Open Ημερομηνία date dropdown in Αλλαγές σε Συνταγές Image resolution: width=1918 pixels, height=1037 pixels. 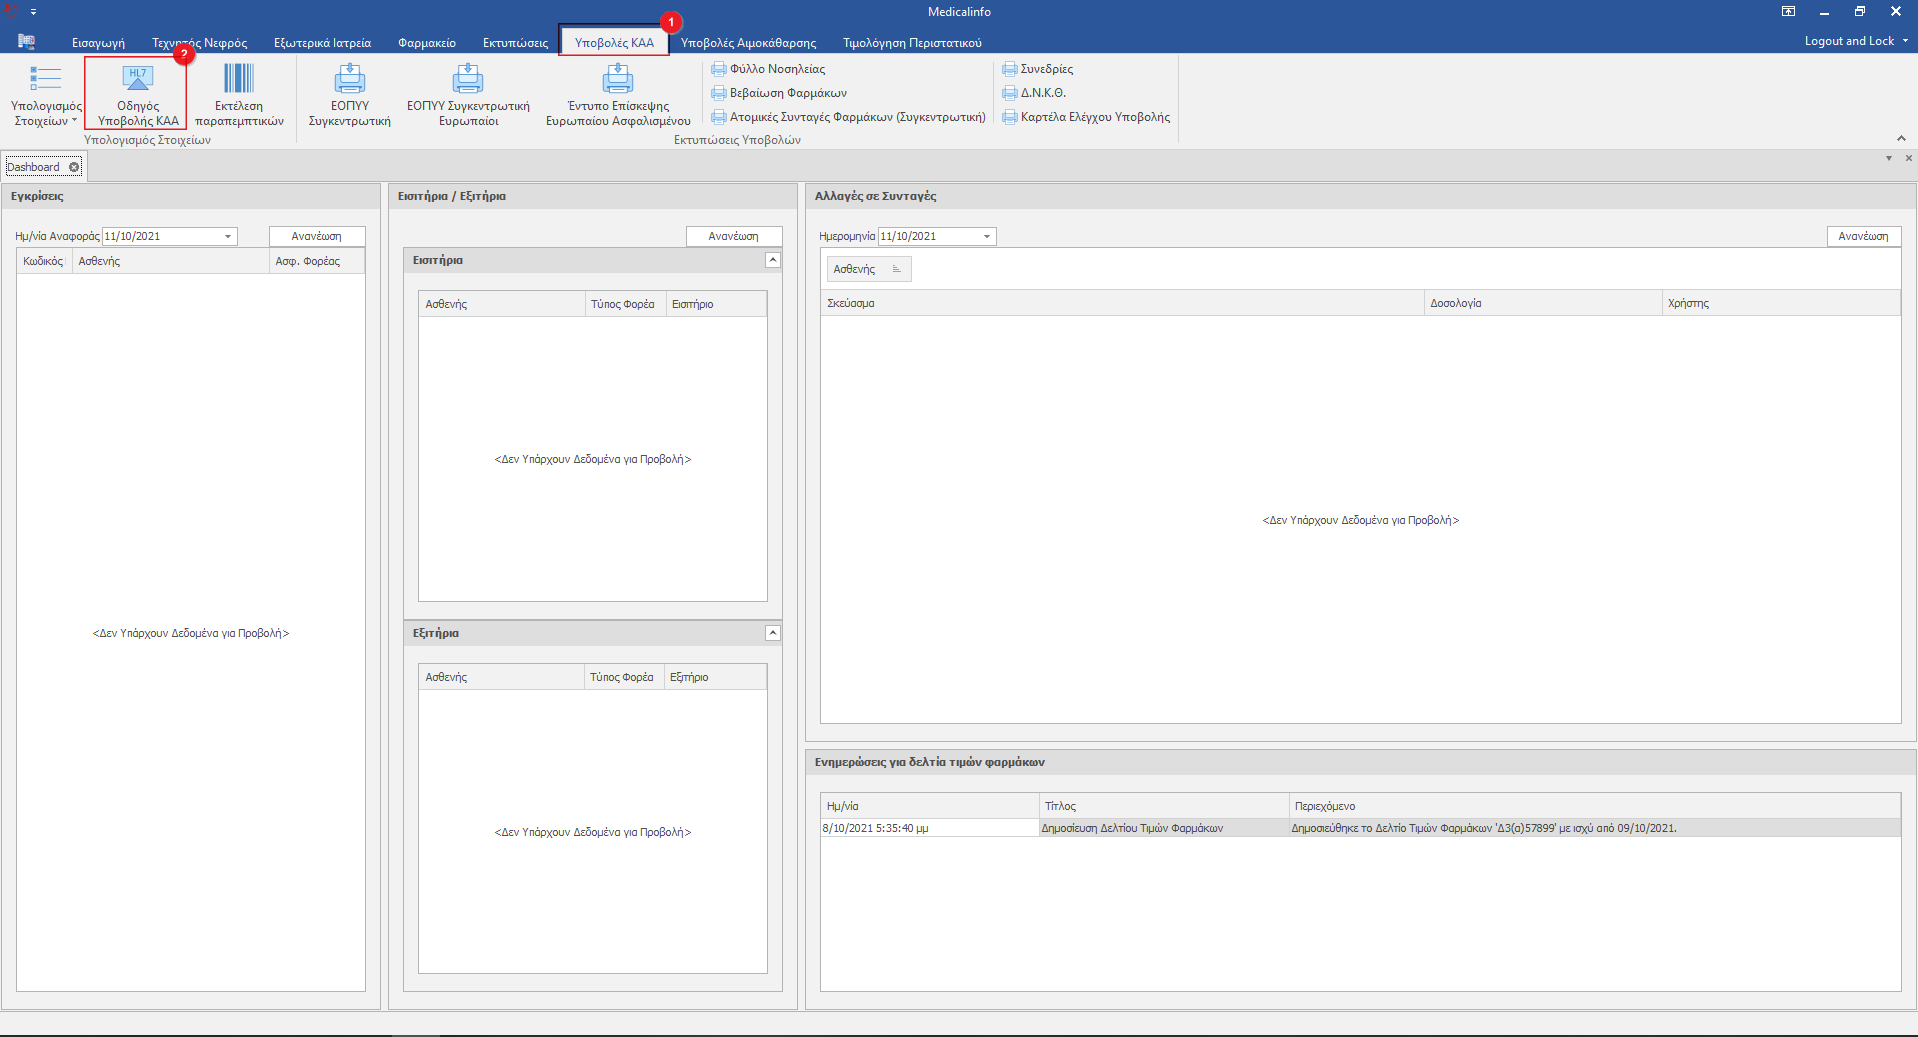tap(987, 237)
